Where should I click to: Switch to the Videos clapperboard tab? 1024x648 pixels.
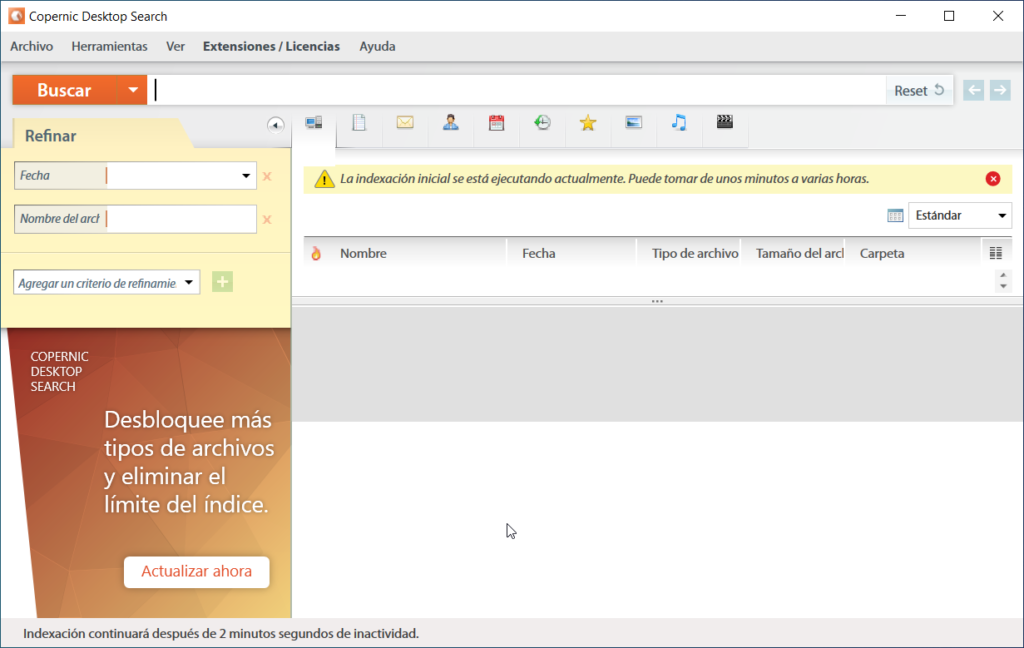725,122
